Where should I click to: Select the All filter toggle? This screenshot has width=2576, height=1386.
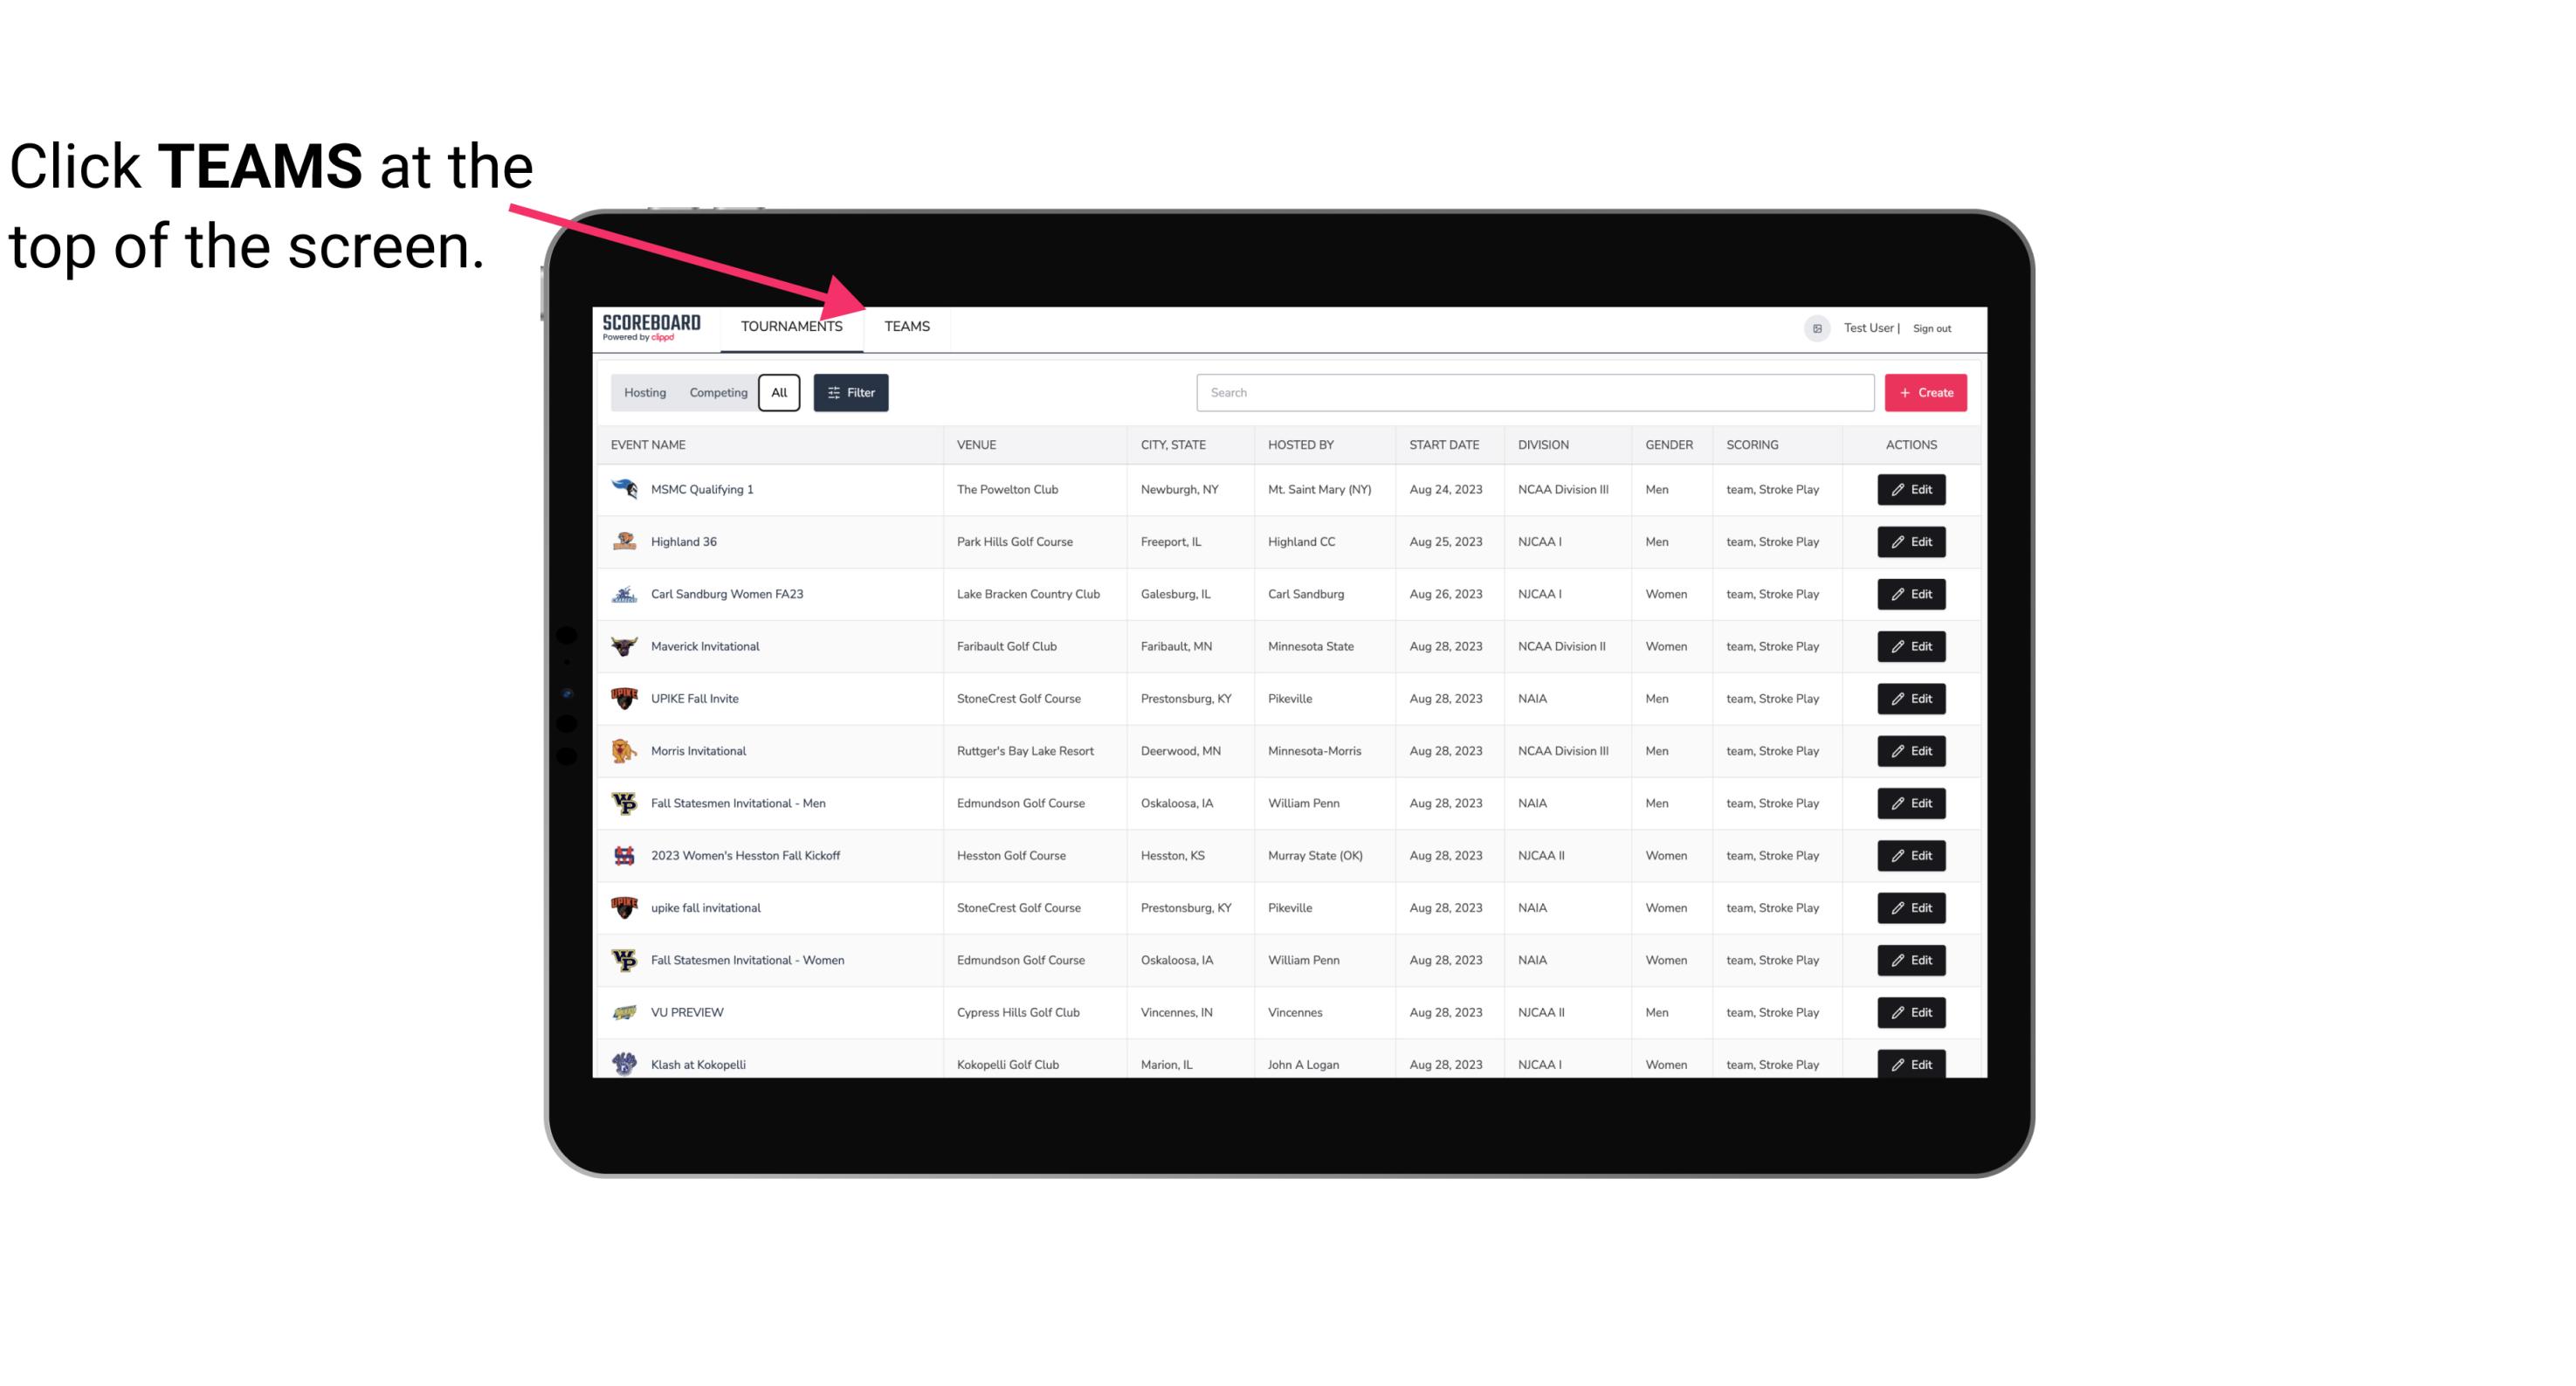pyautogui.click(x=780, y=391)
